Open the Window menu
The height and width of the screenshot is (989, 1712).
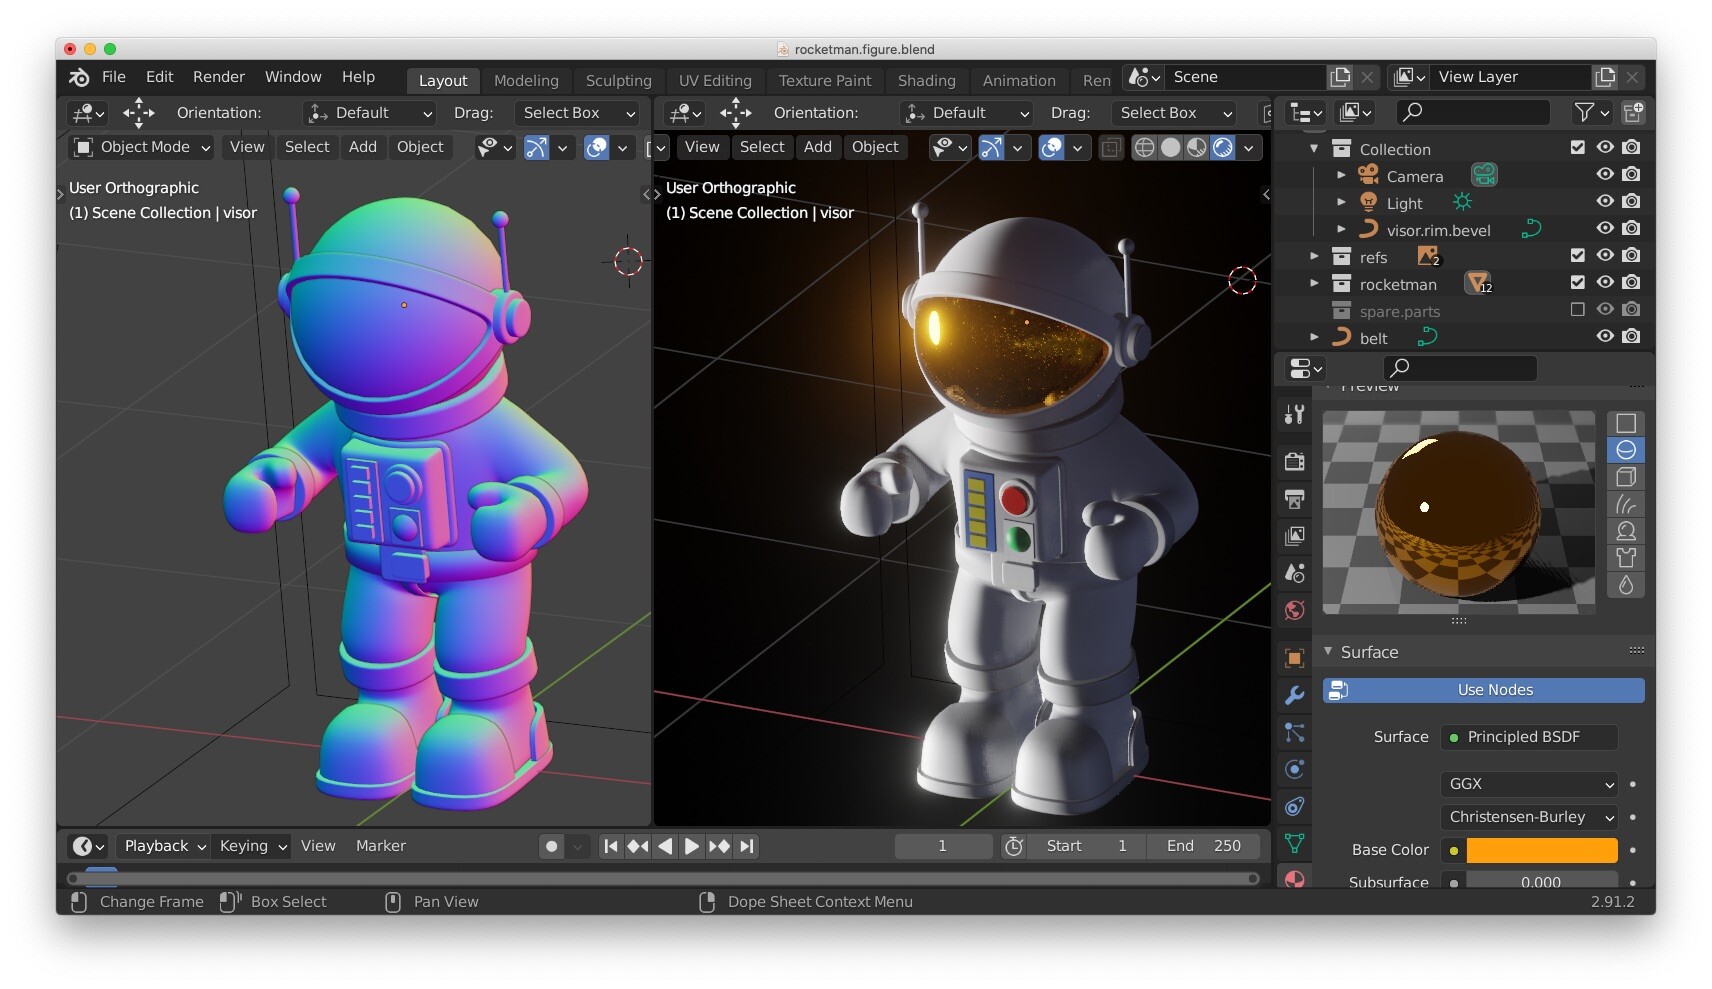(292, 77)
